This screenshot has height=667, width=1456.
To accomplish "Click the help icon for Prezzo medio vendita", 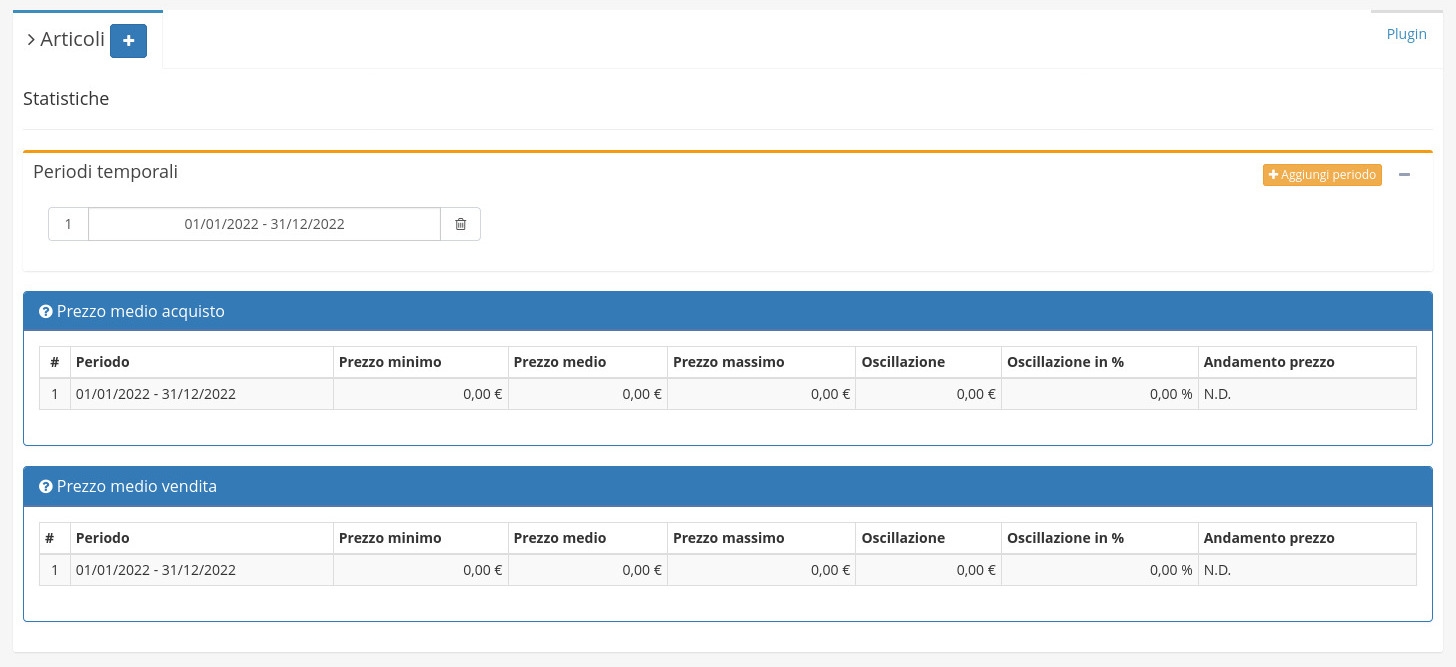I will point(45,487).
